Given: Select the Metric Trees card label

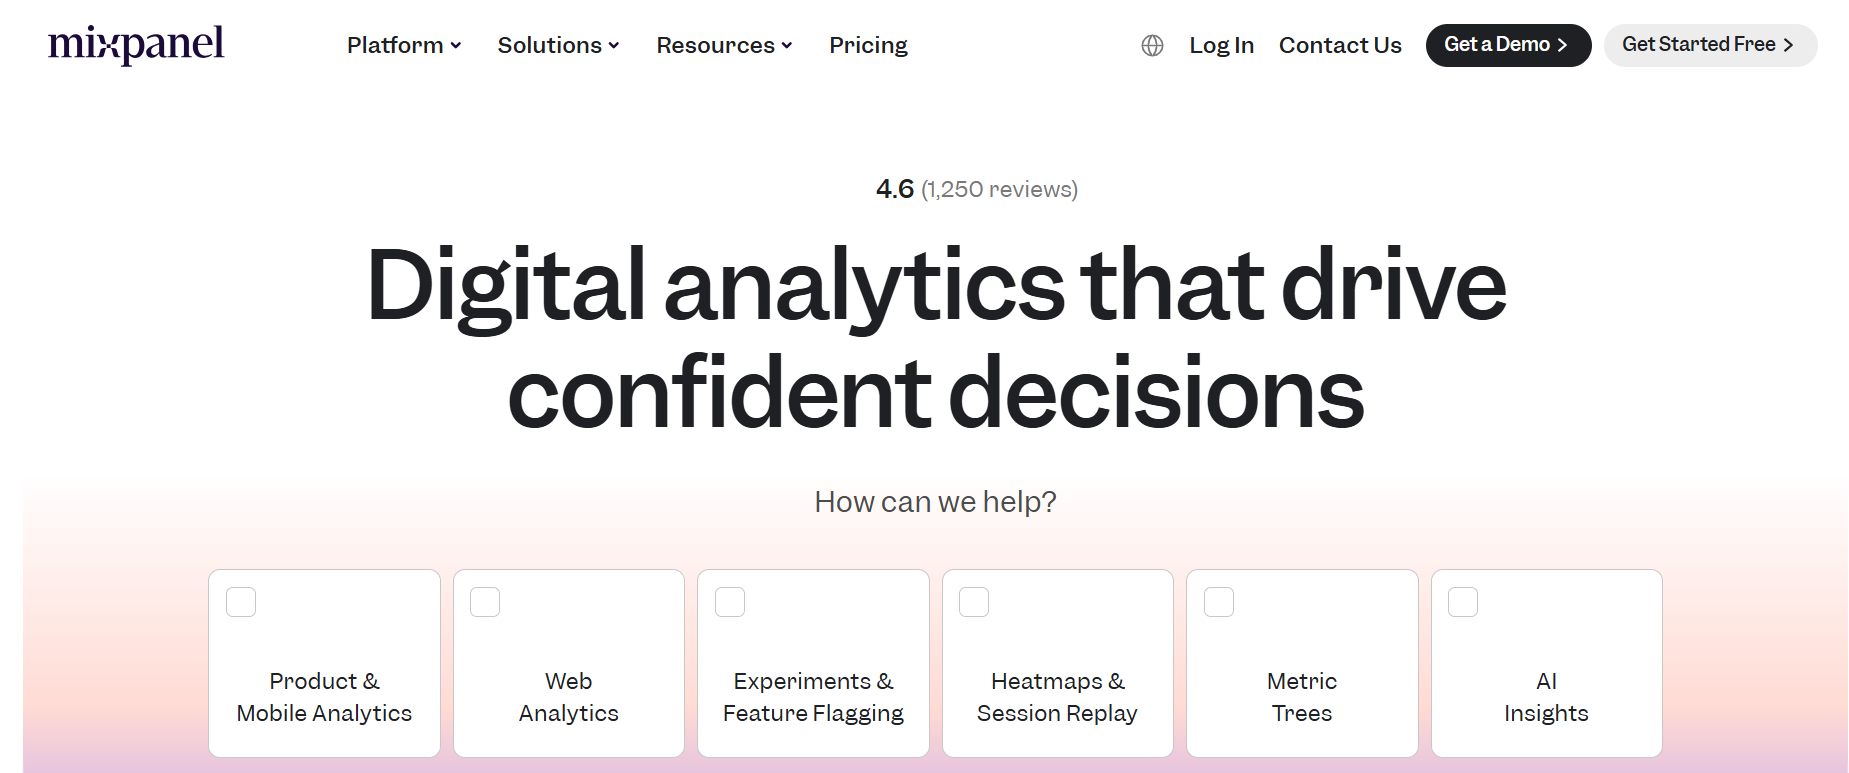Looking at the screenshot, I should [x=1301, y=697].
